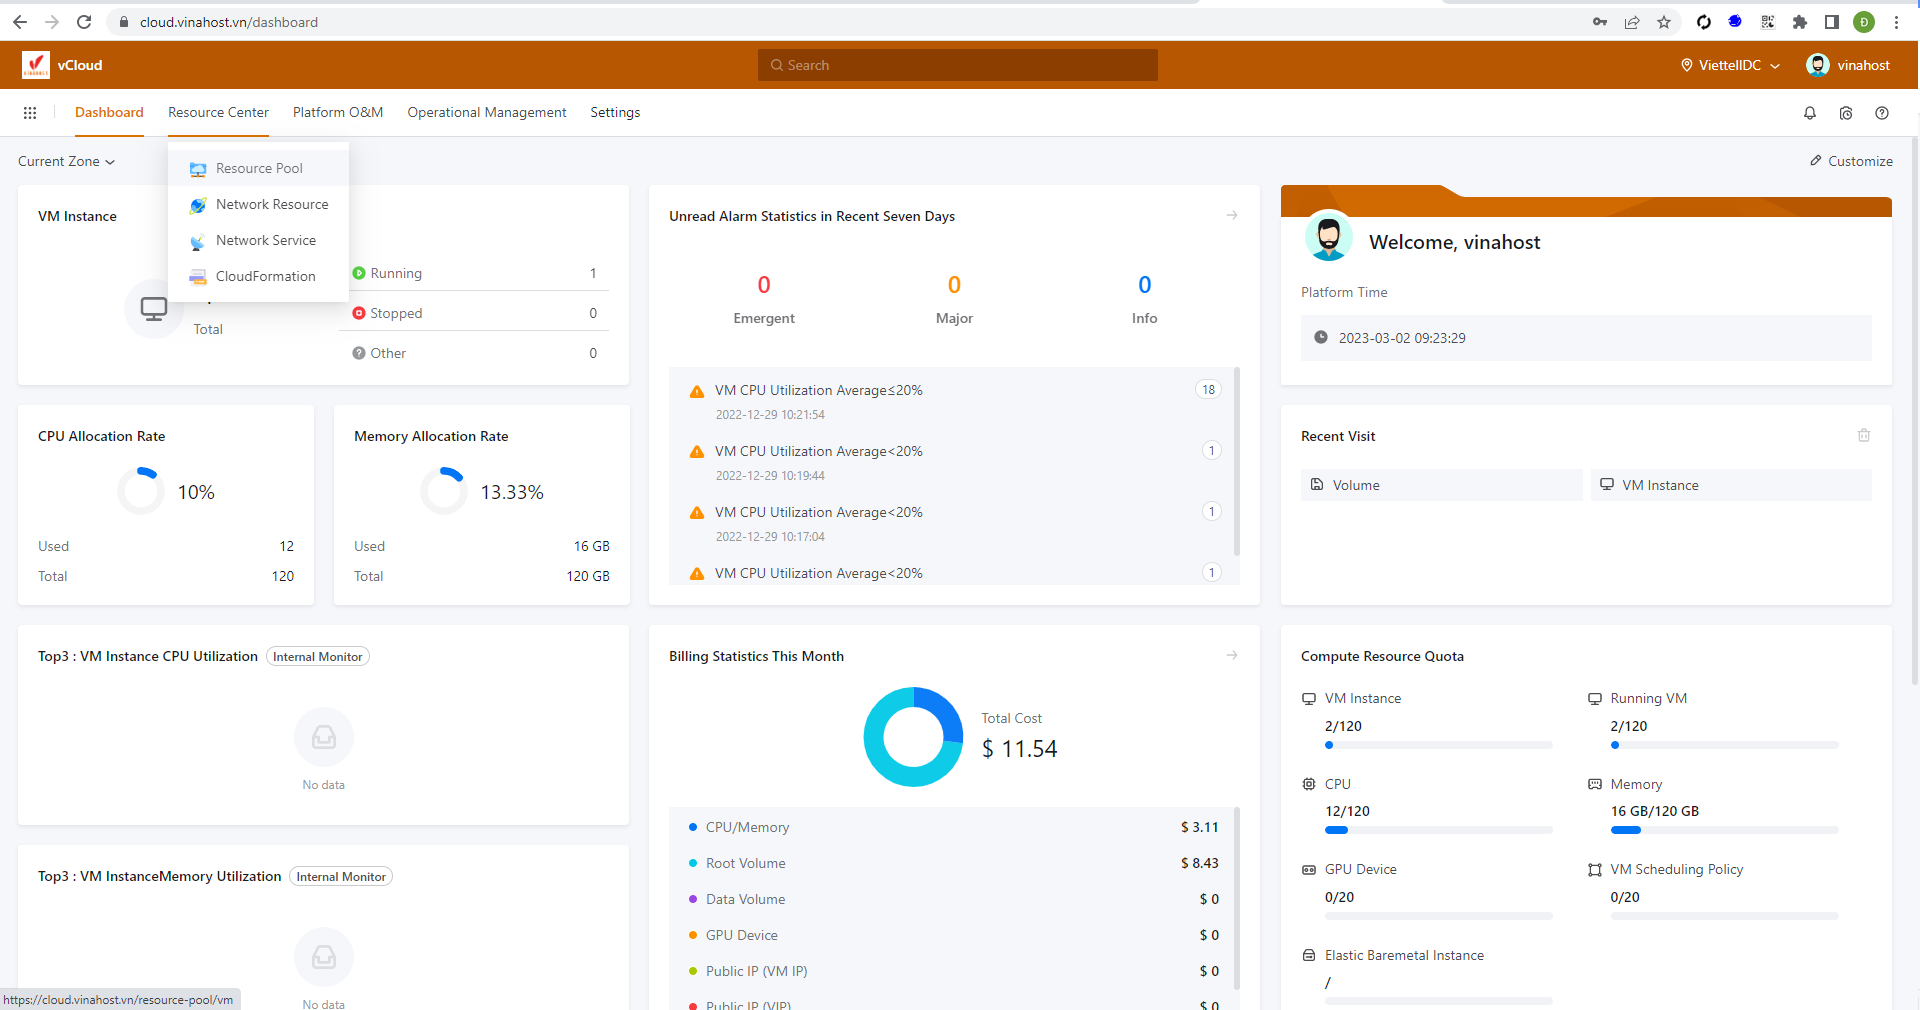Expand Billing Statistics This Month arrow
1920x1010 pixels.
pyautogui.click(x=1232, y=656)
